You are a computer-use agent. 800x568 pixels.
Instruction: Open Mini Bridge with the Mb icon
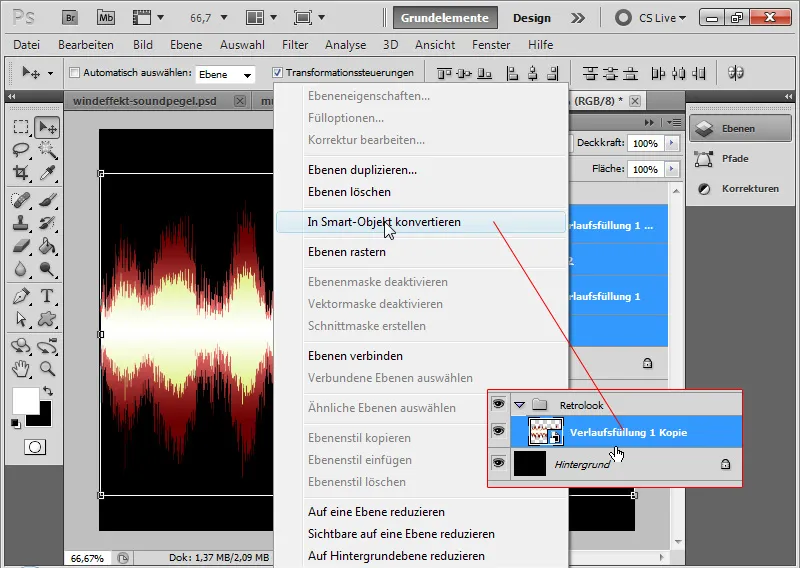[107, 18]
